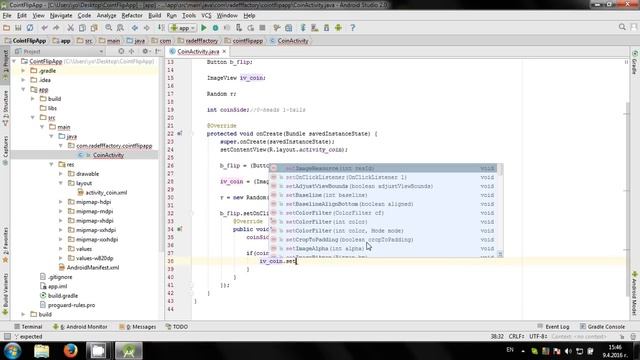This screenshot has width=640, height=360.
Task: Click the navigate Forward arrow icon
Action: coord(146,28)
